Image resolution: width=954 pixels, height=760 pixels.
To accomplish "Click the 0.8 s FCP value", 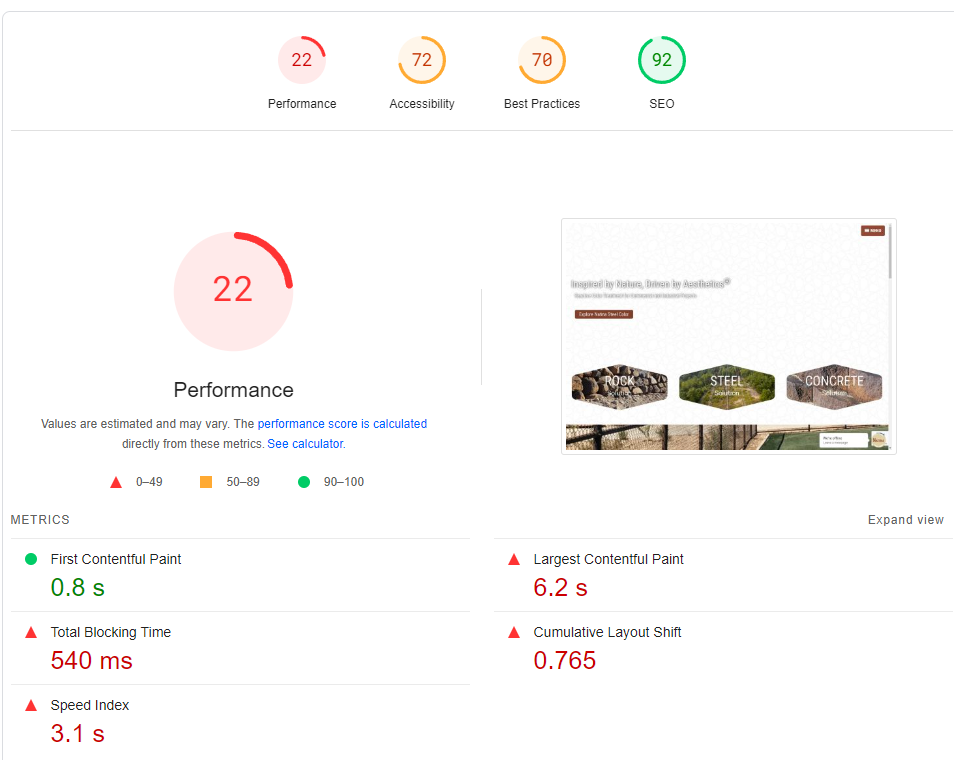I will (77, 587).
